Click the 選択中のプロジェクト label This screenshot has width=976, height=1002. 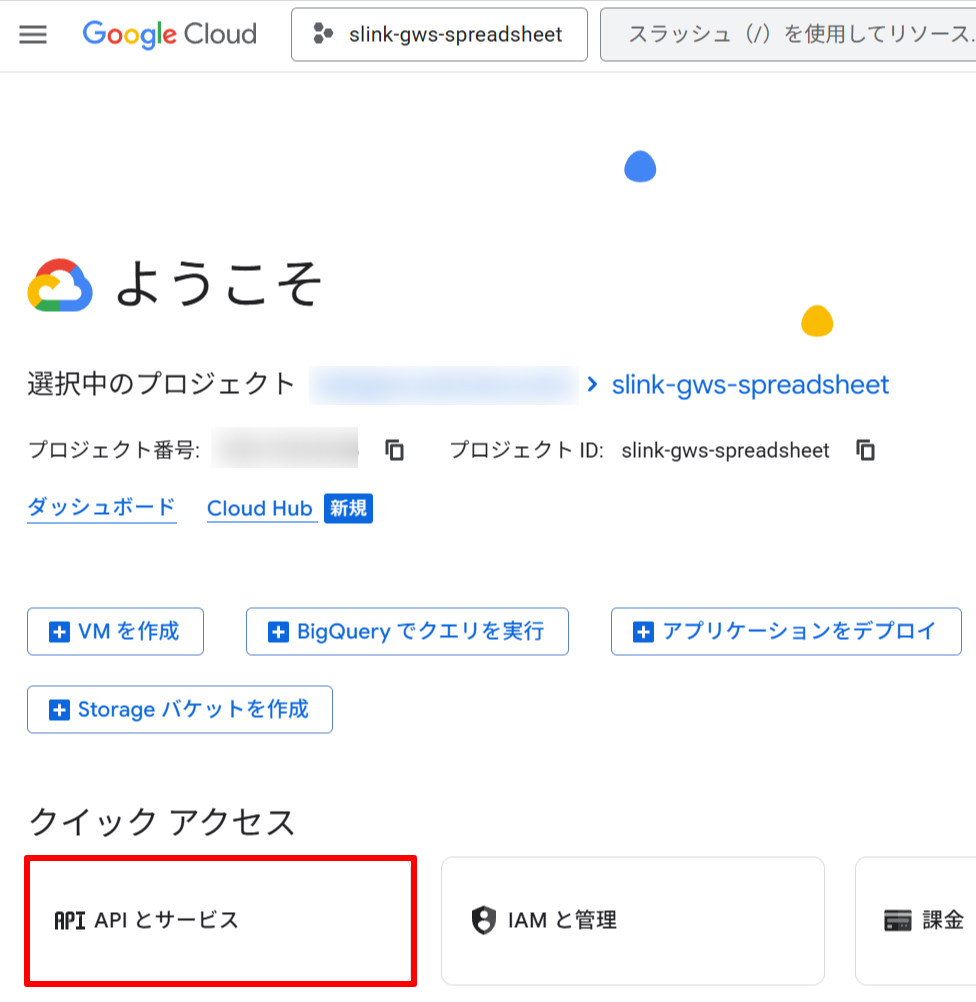(161, 384)
